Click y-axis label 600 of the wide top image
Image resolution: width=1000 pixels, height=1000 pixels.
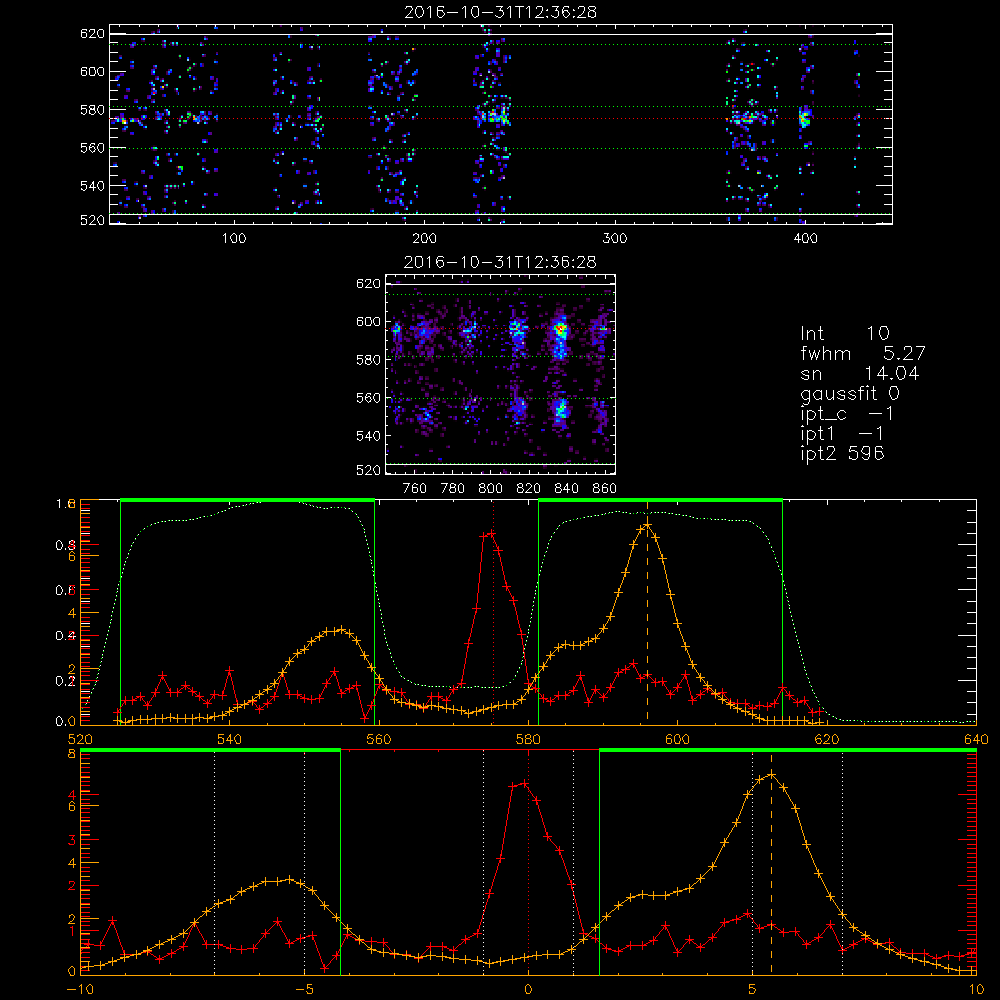tap(92, 71)
